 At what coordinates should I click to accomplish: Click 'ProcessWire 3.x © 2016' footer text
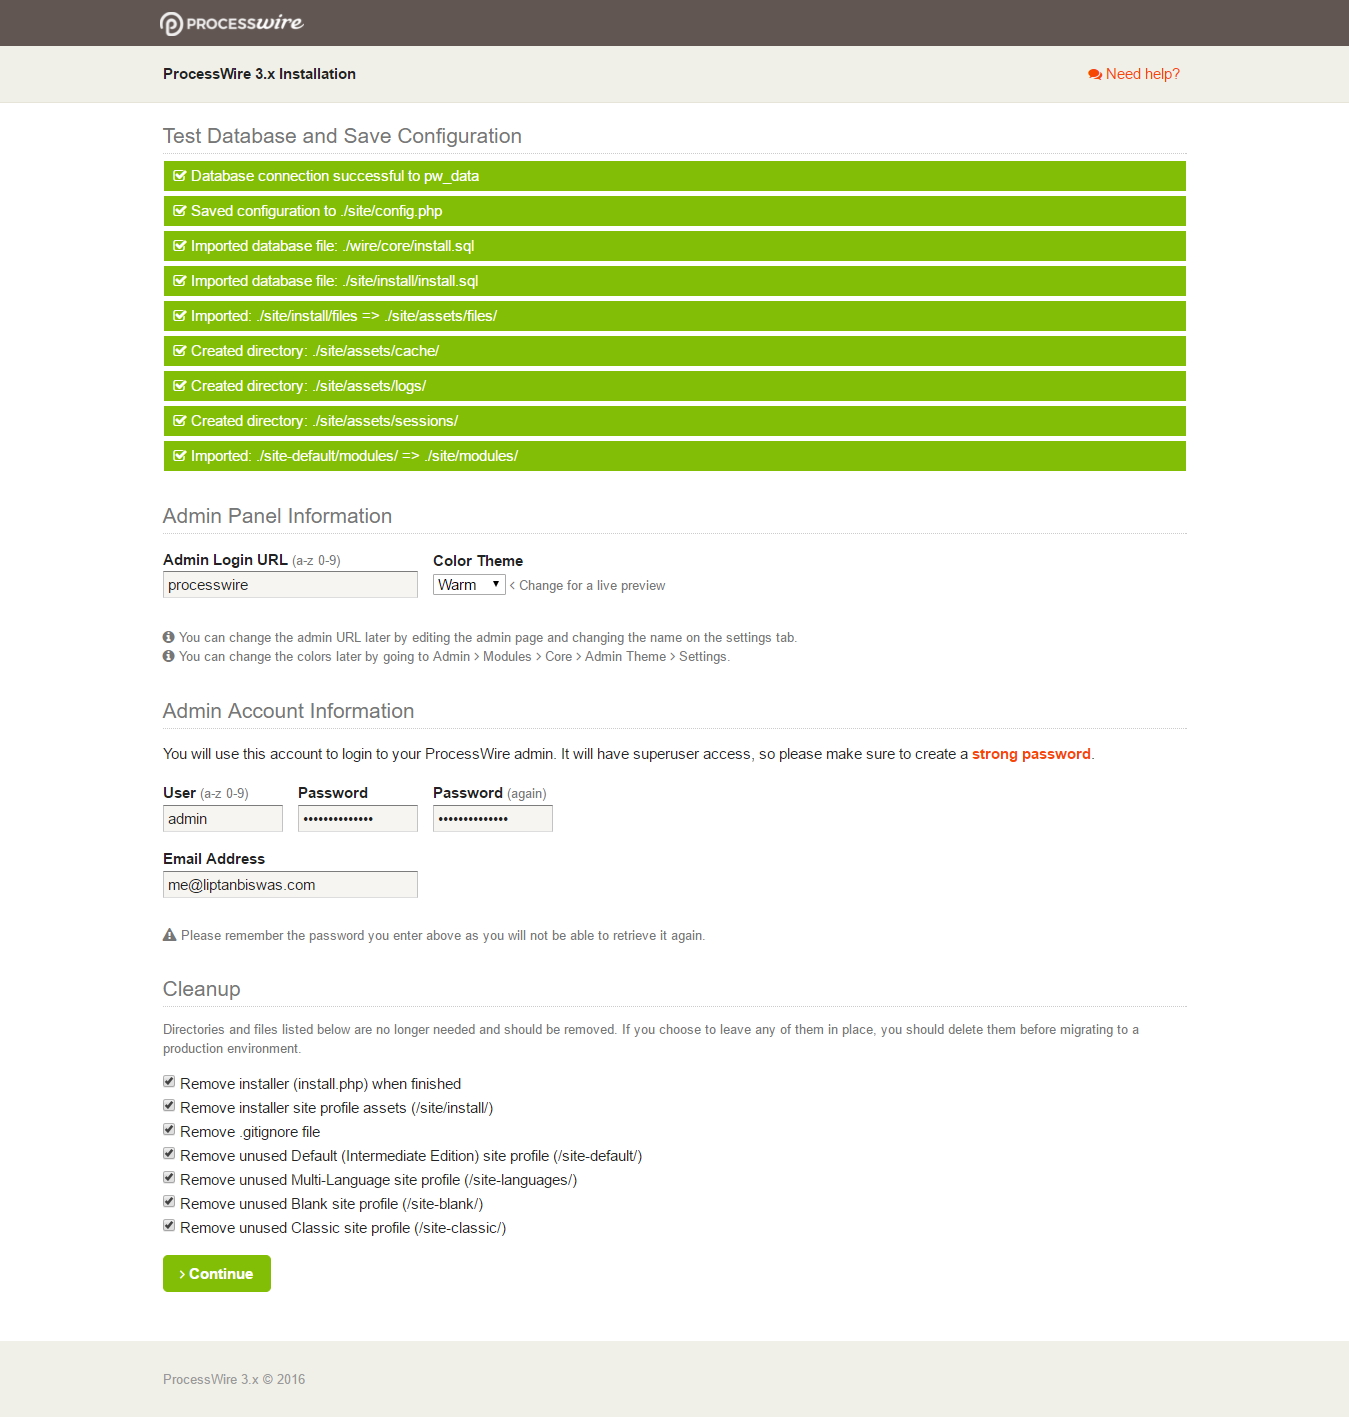coord(234,1379)
